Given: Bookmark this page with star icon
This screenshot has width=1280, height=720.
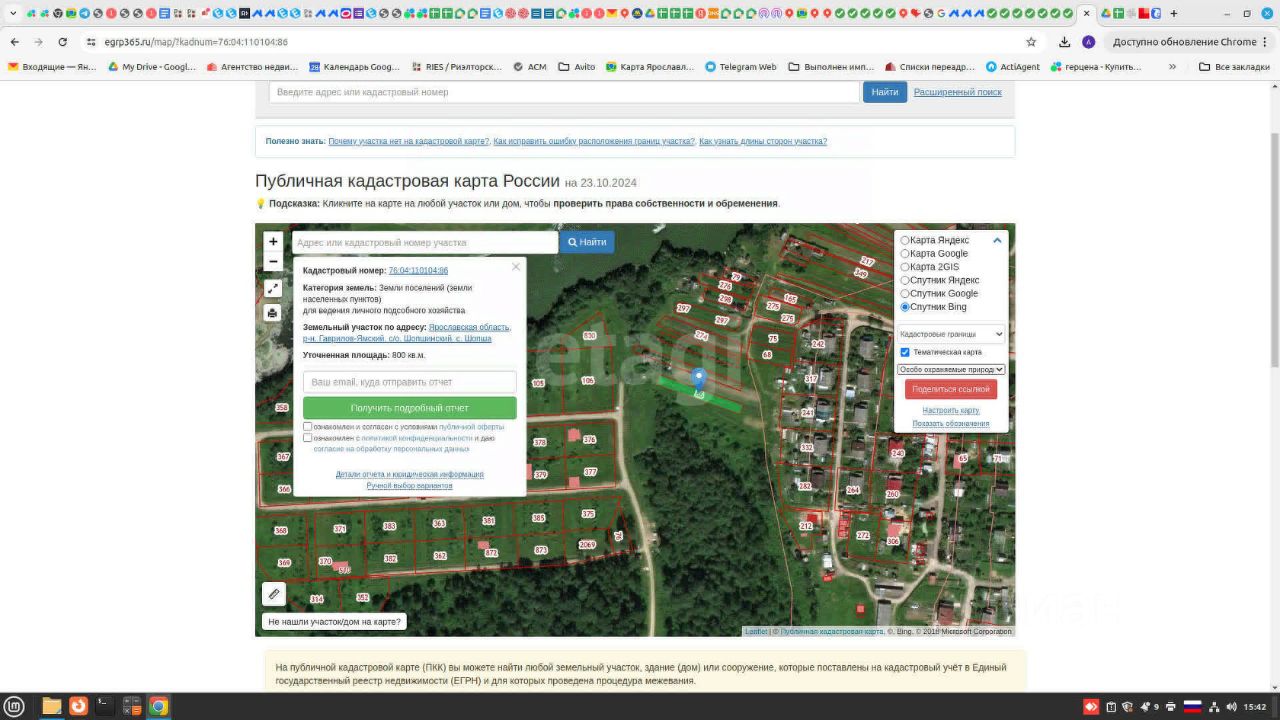Looking at the screenshot, I should click(x=1031, y=42).
